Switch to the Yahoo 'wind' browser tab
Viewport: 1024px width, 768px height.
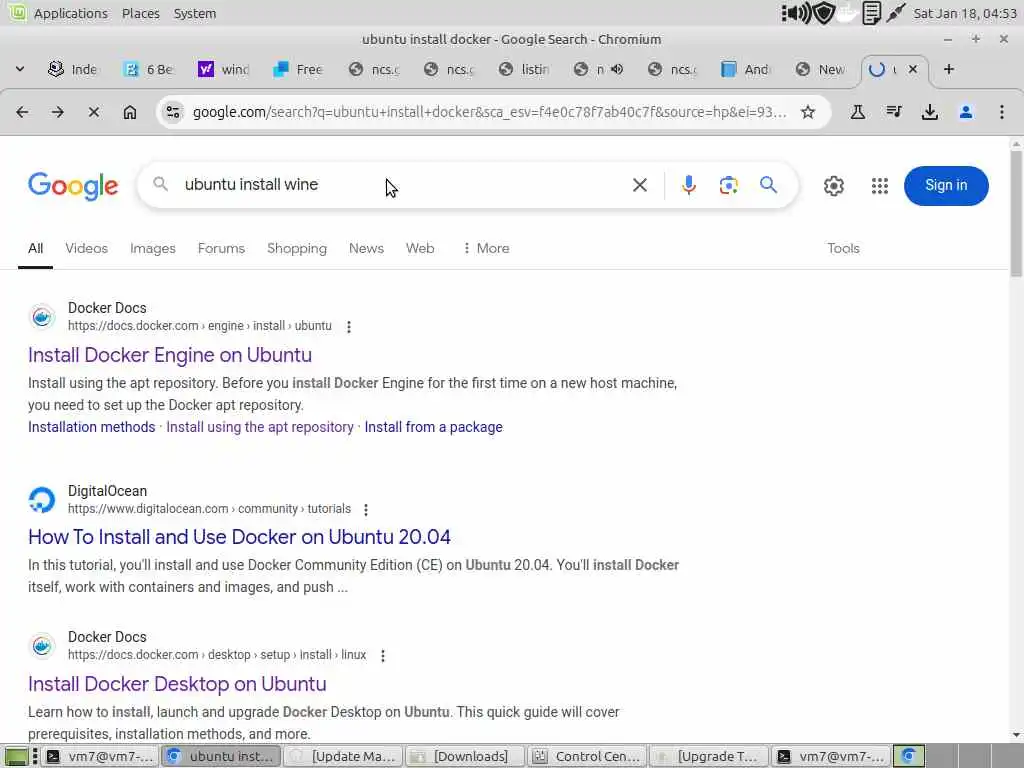pyautogui.click(x=224, y=69)
